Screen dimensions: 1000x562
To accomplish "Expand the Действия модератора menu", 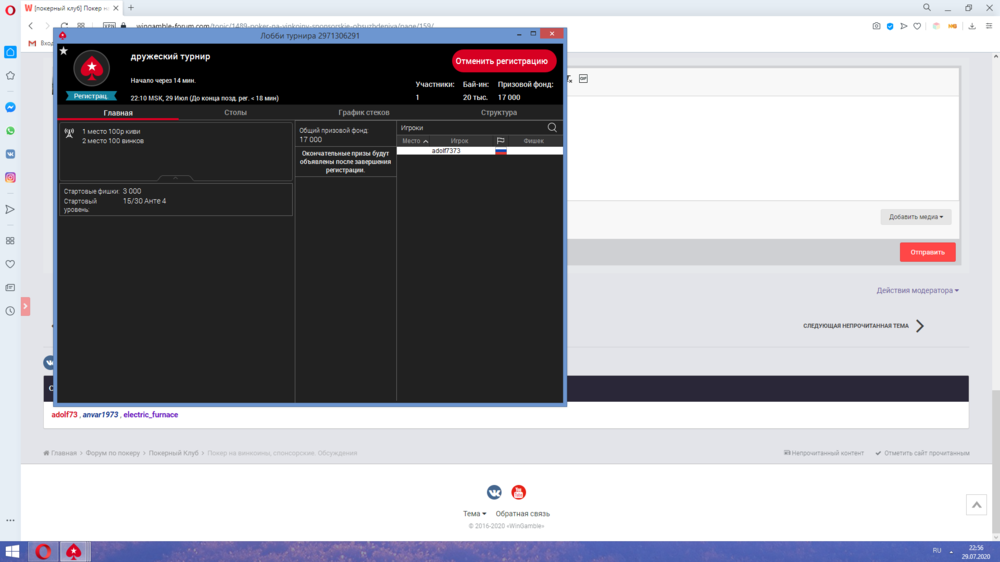I will pyautogui.click(x=917, y=291).
